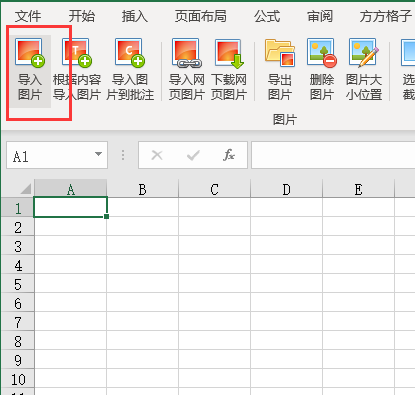Select row 4 header
The image size is (415, 395).
point(18,265)
